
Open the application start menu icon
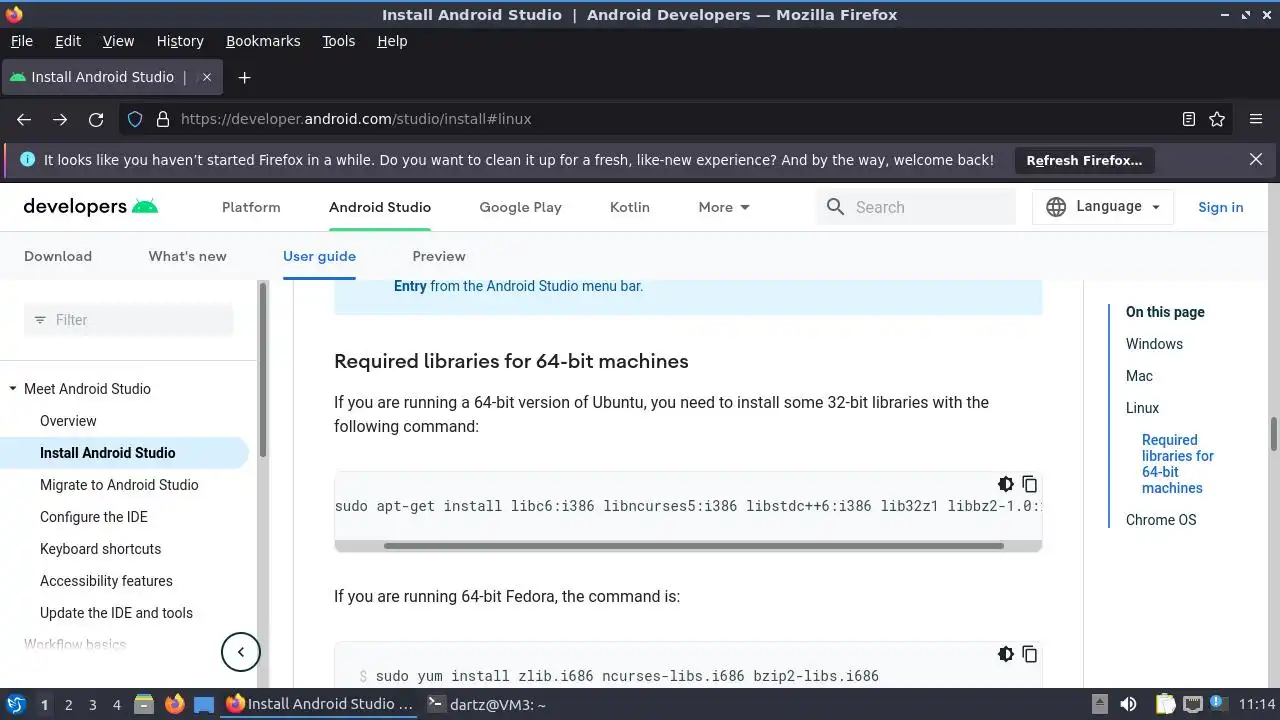tap(15, 705)
